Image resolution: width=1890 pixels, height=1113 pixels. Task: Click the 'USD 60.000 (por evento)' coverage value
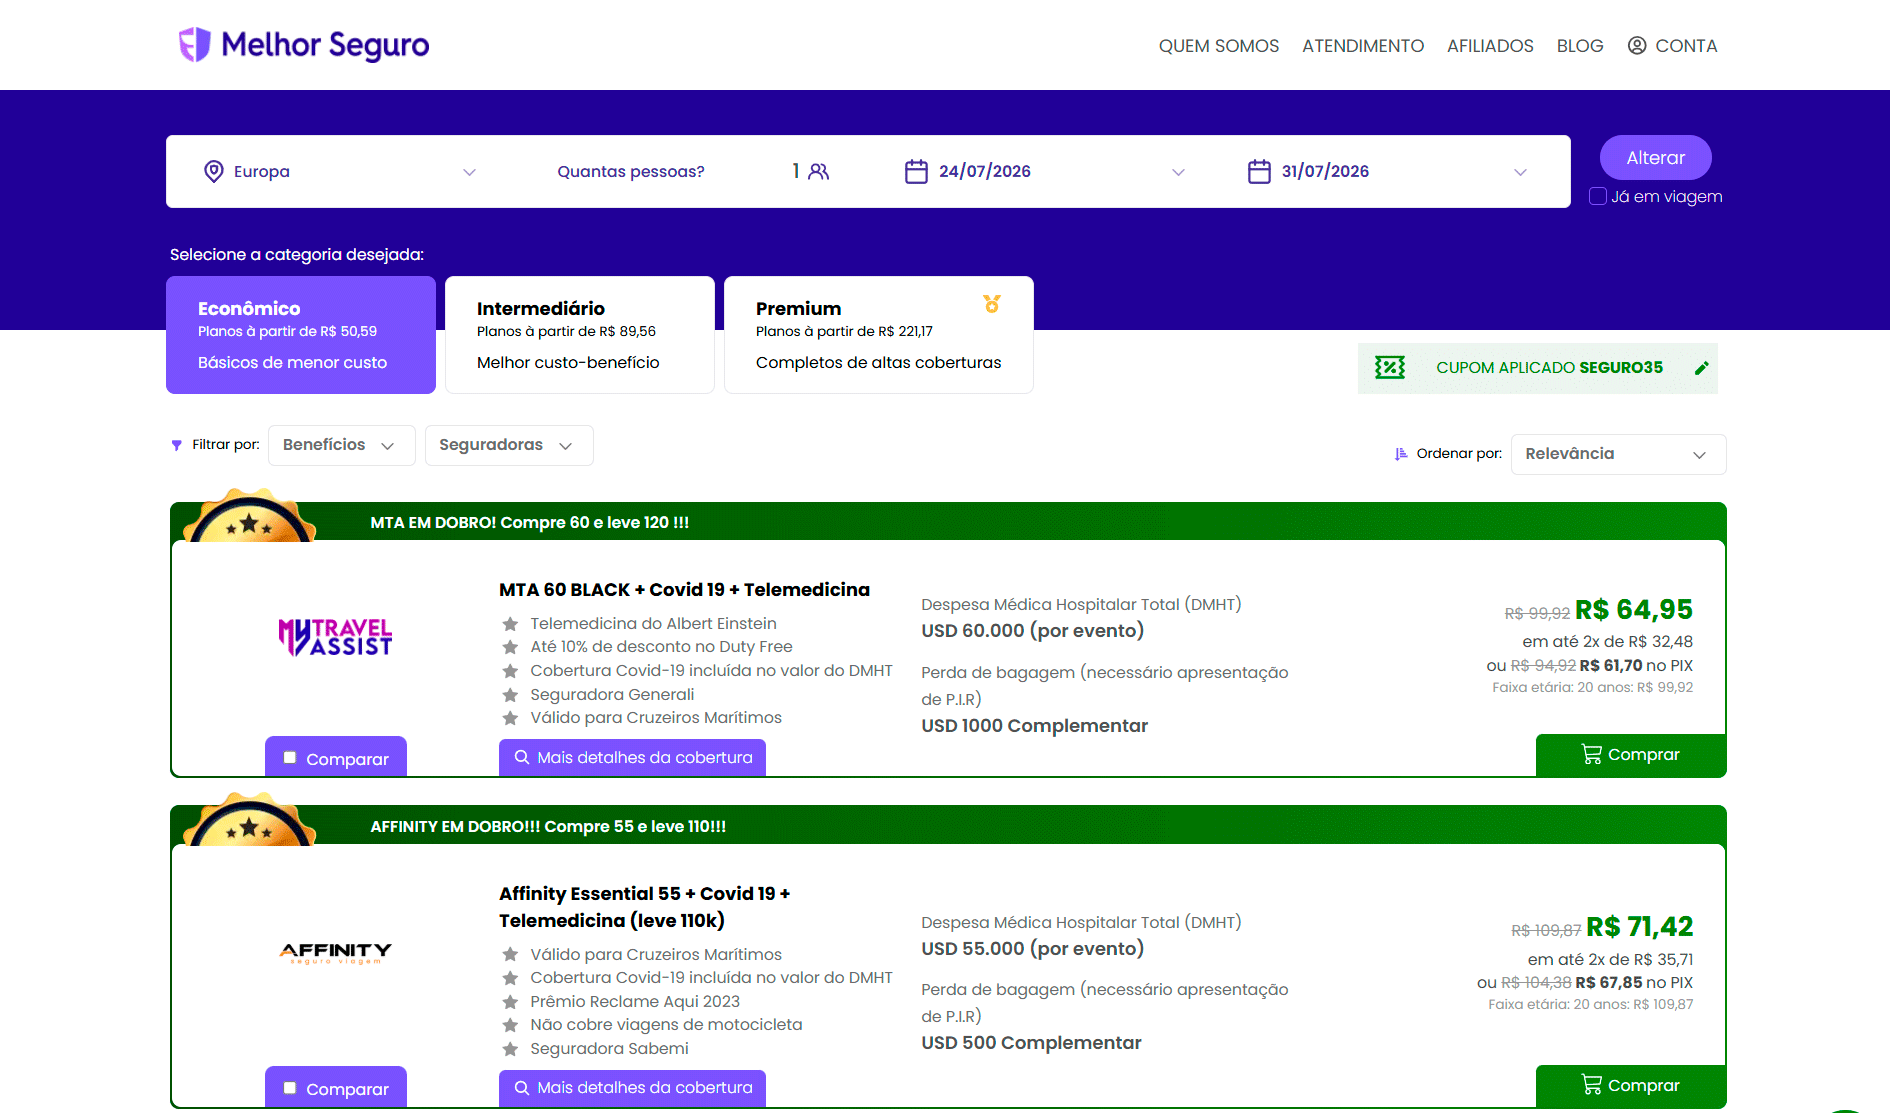(x=1033, y=631)
